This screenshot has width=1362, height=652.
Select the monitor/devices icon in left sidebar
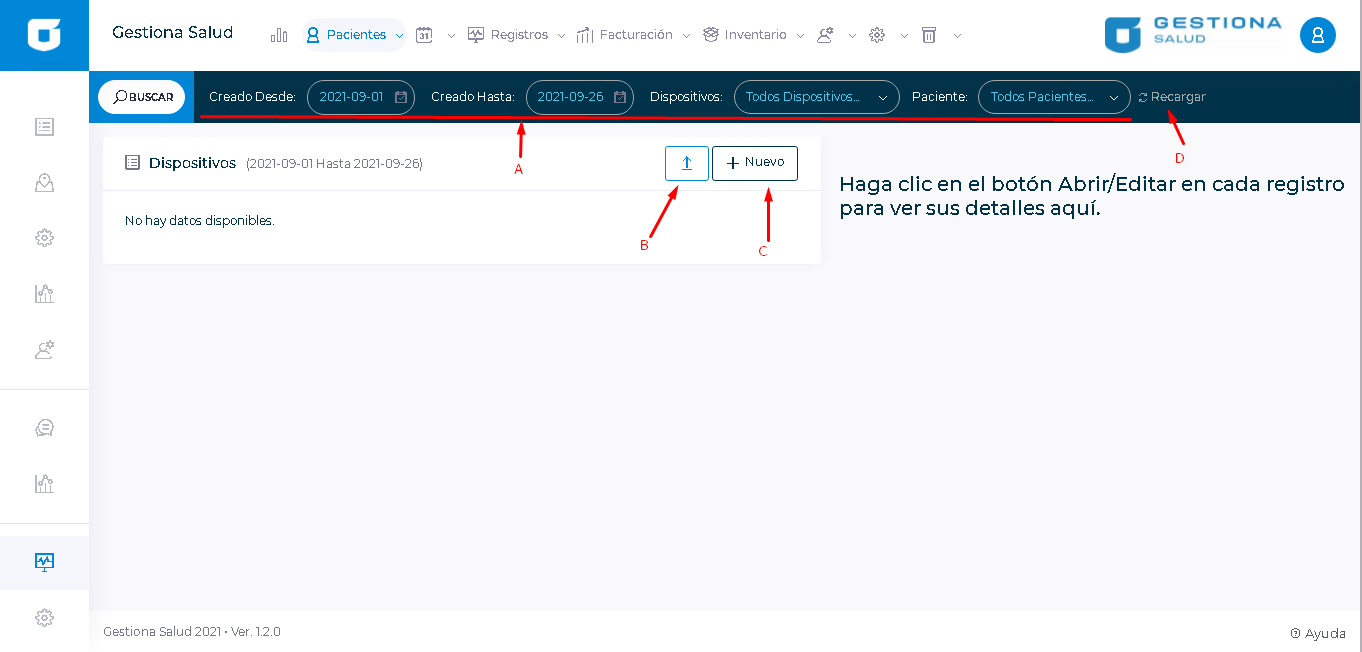pyautogui.click(x=44, y=562)
